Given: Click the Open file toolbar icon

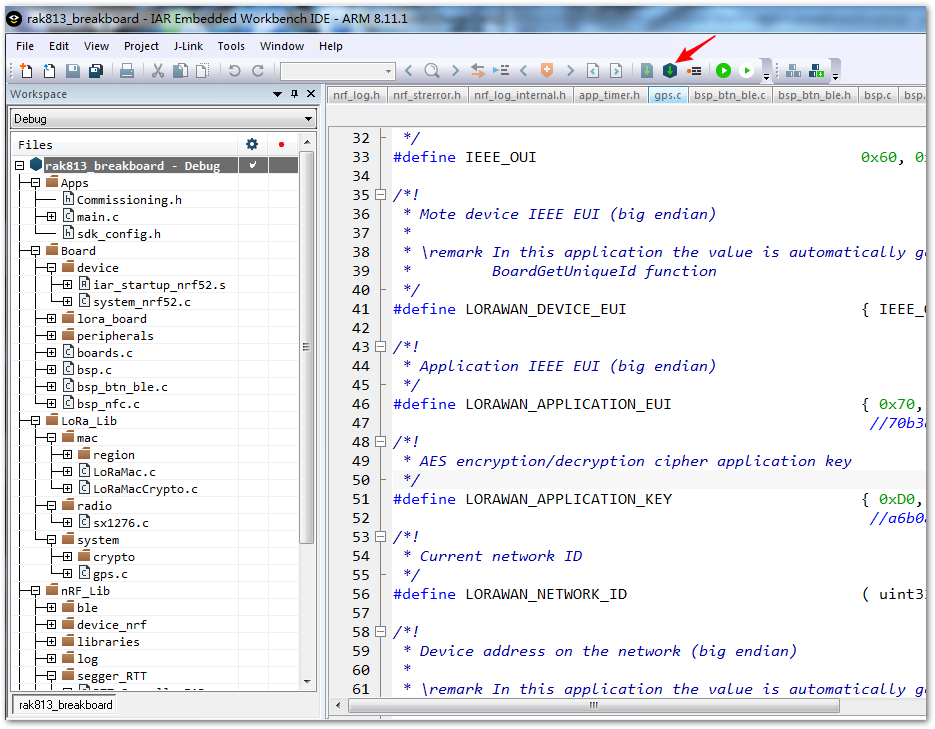Looking at the screenshot, I should coord(49,71).
